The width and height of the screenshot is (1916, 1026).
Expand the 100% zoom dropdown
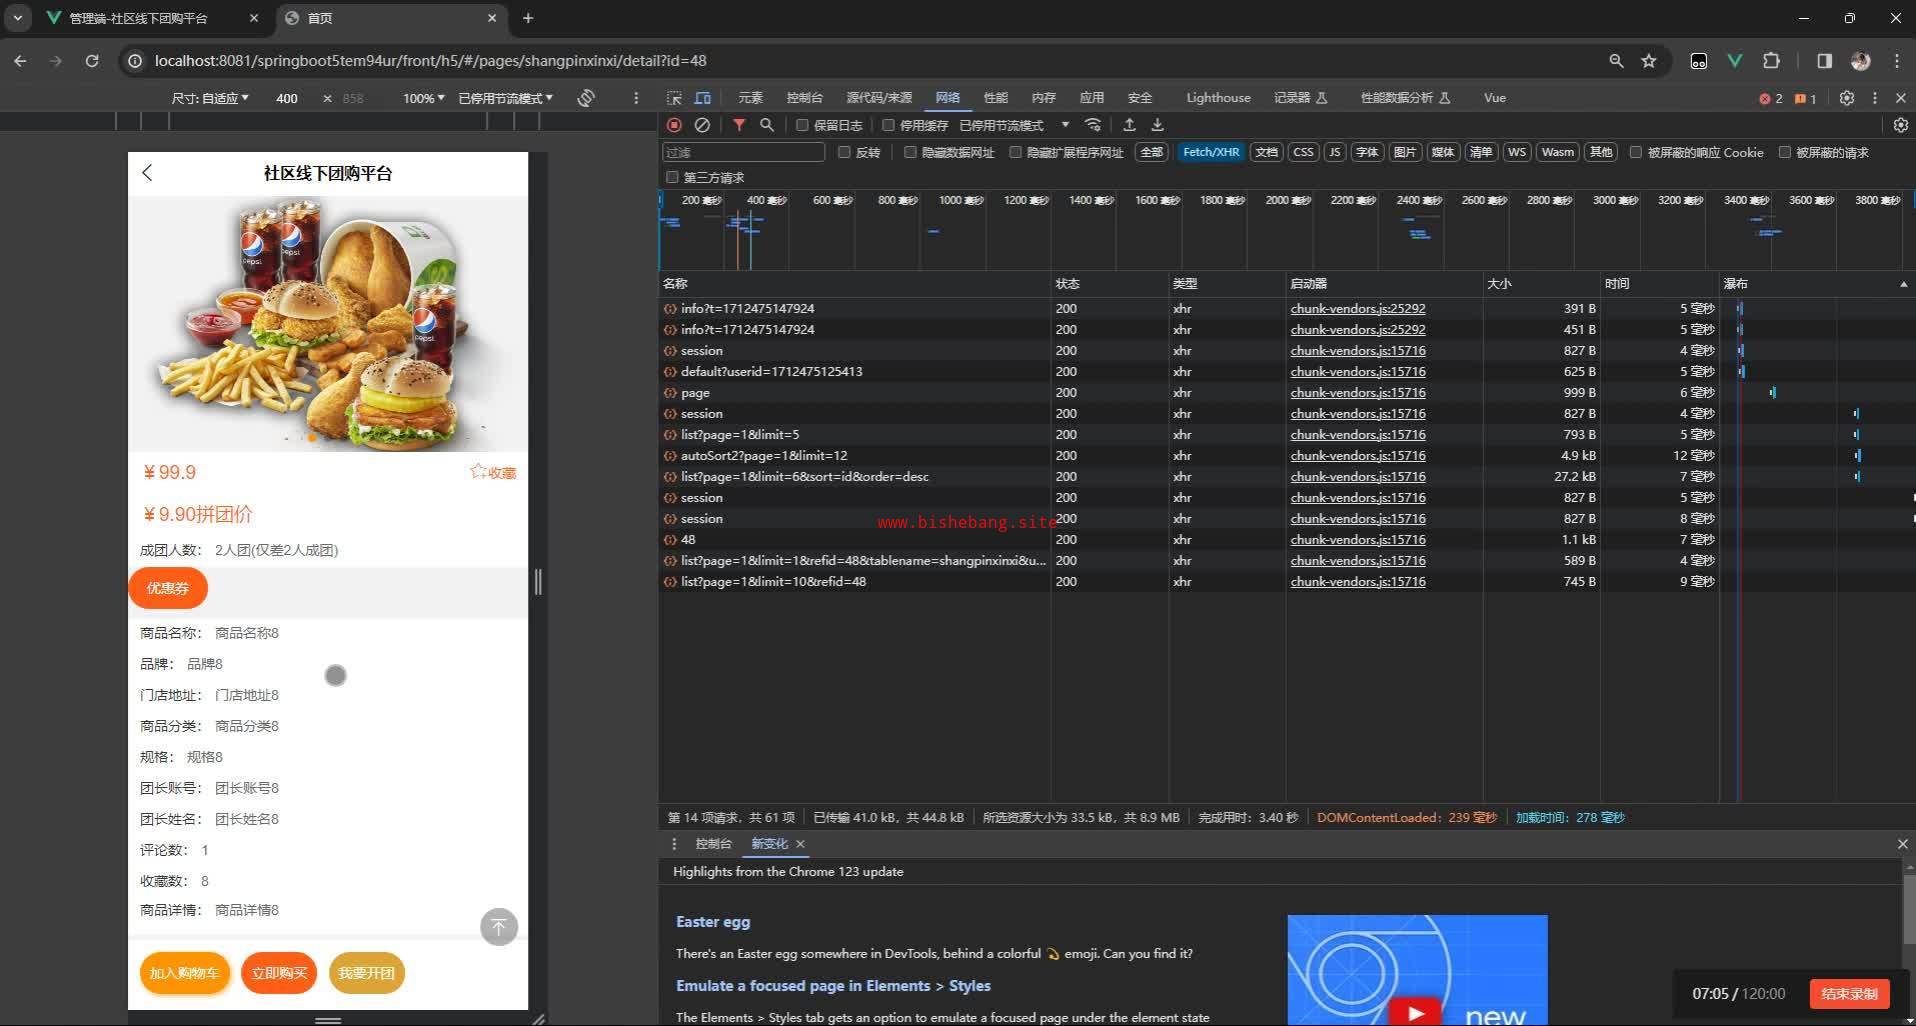pyautogui.click(x=423, y=98)
